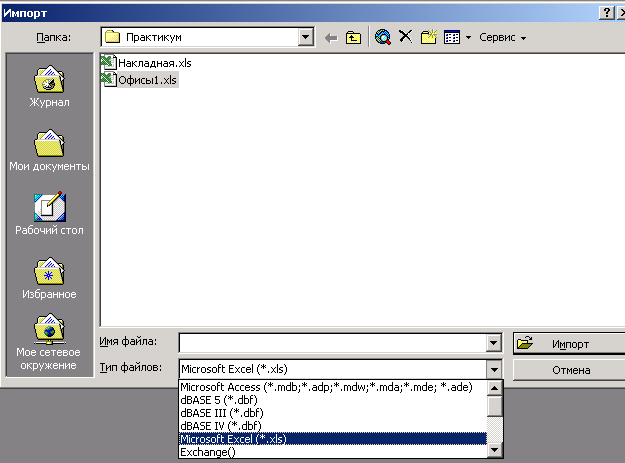This screenshot has height=463, width=625.
Task: Go to Рабочий стол
Action: click(49, 214)
